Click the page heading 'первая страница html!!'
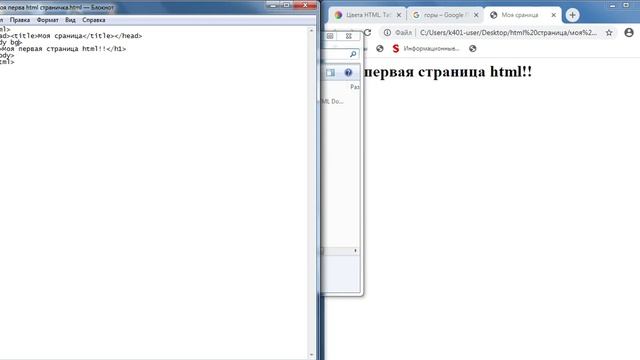 tap(449, 72)
